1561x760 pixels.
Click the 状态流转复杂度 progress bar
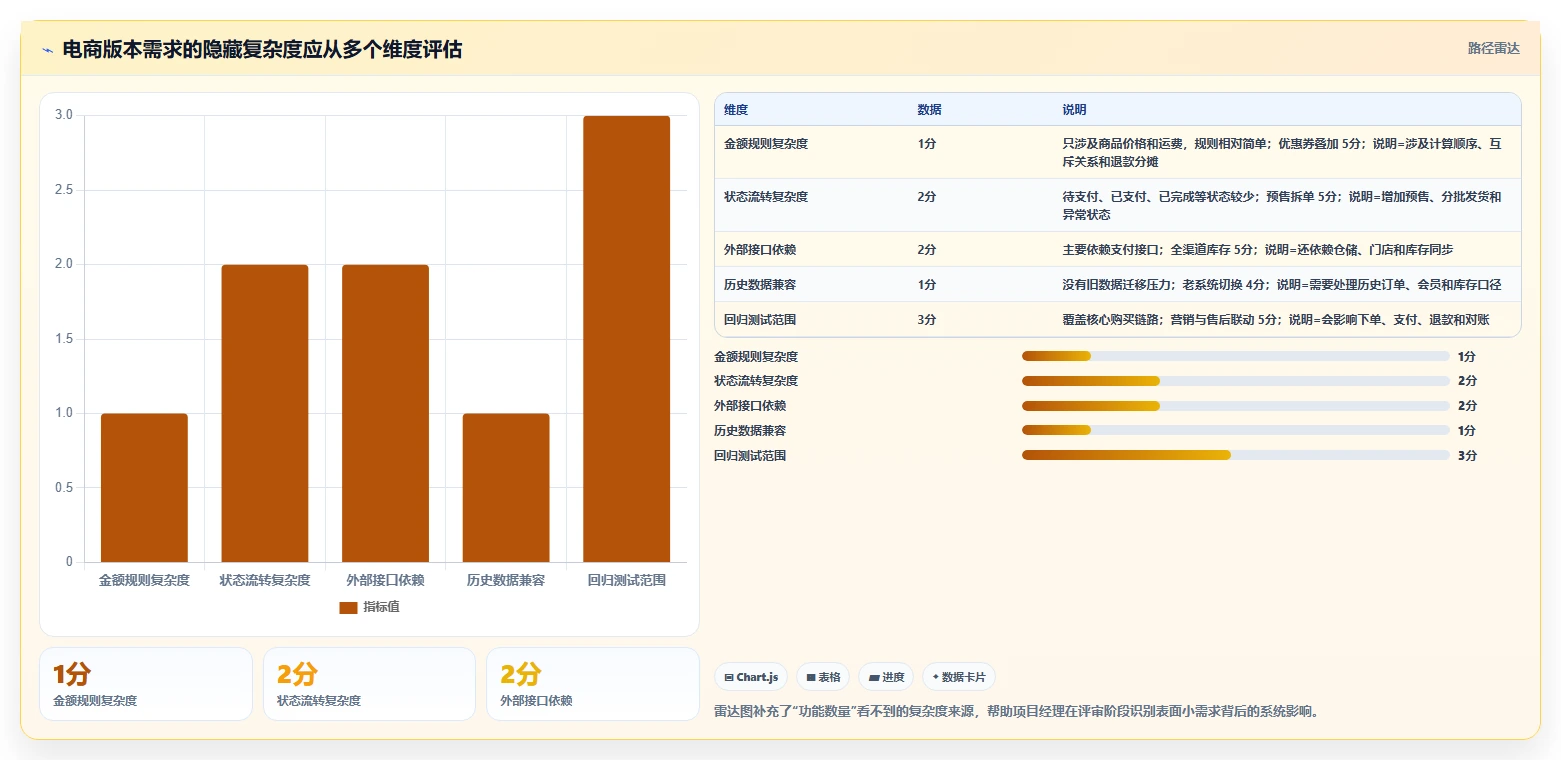(1235, 381)
